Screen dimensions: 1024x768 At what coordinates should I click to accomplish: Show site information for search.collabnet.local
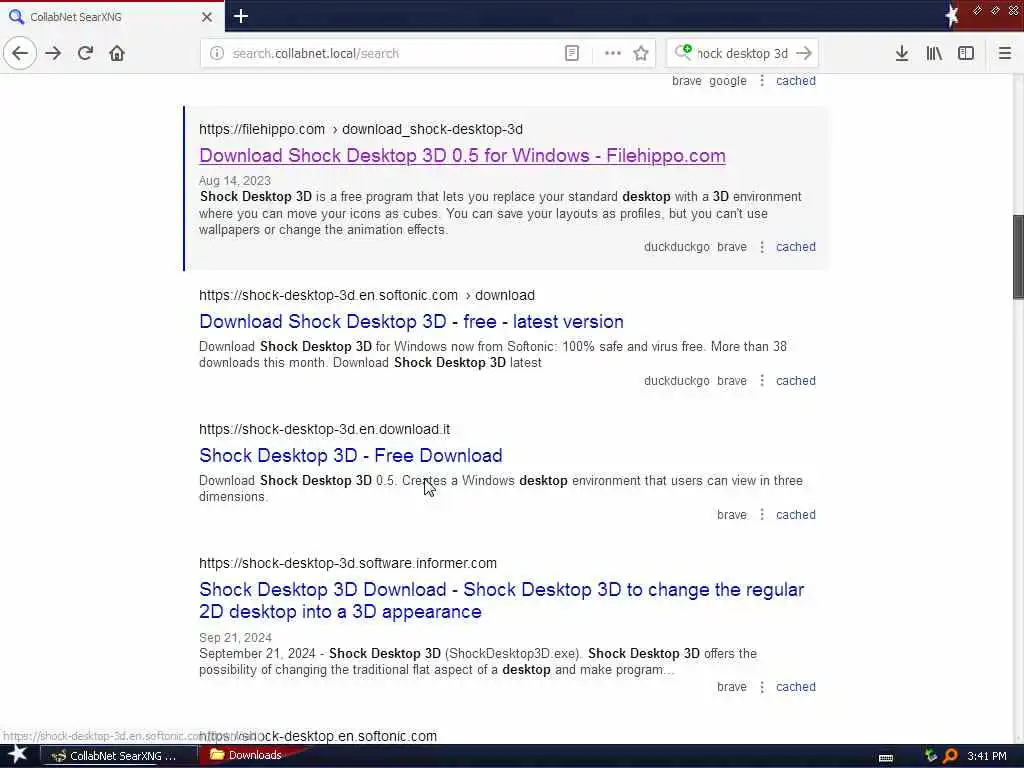click(217, 54)
